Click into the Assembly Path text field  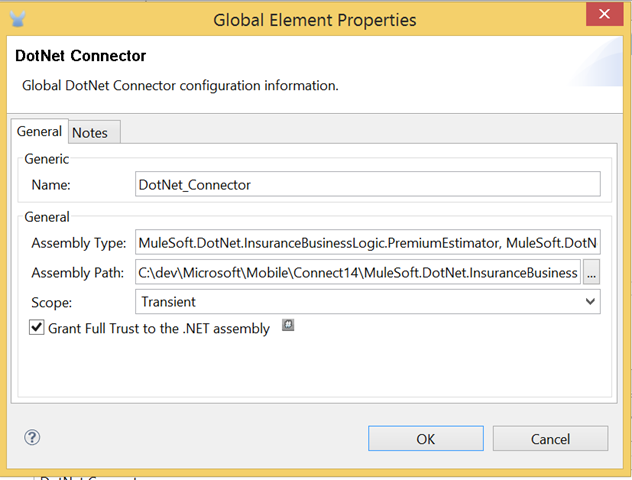tap(358, 272)
